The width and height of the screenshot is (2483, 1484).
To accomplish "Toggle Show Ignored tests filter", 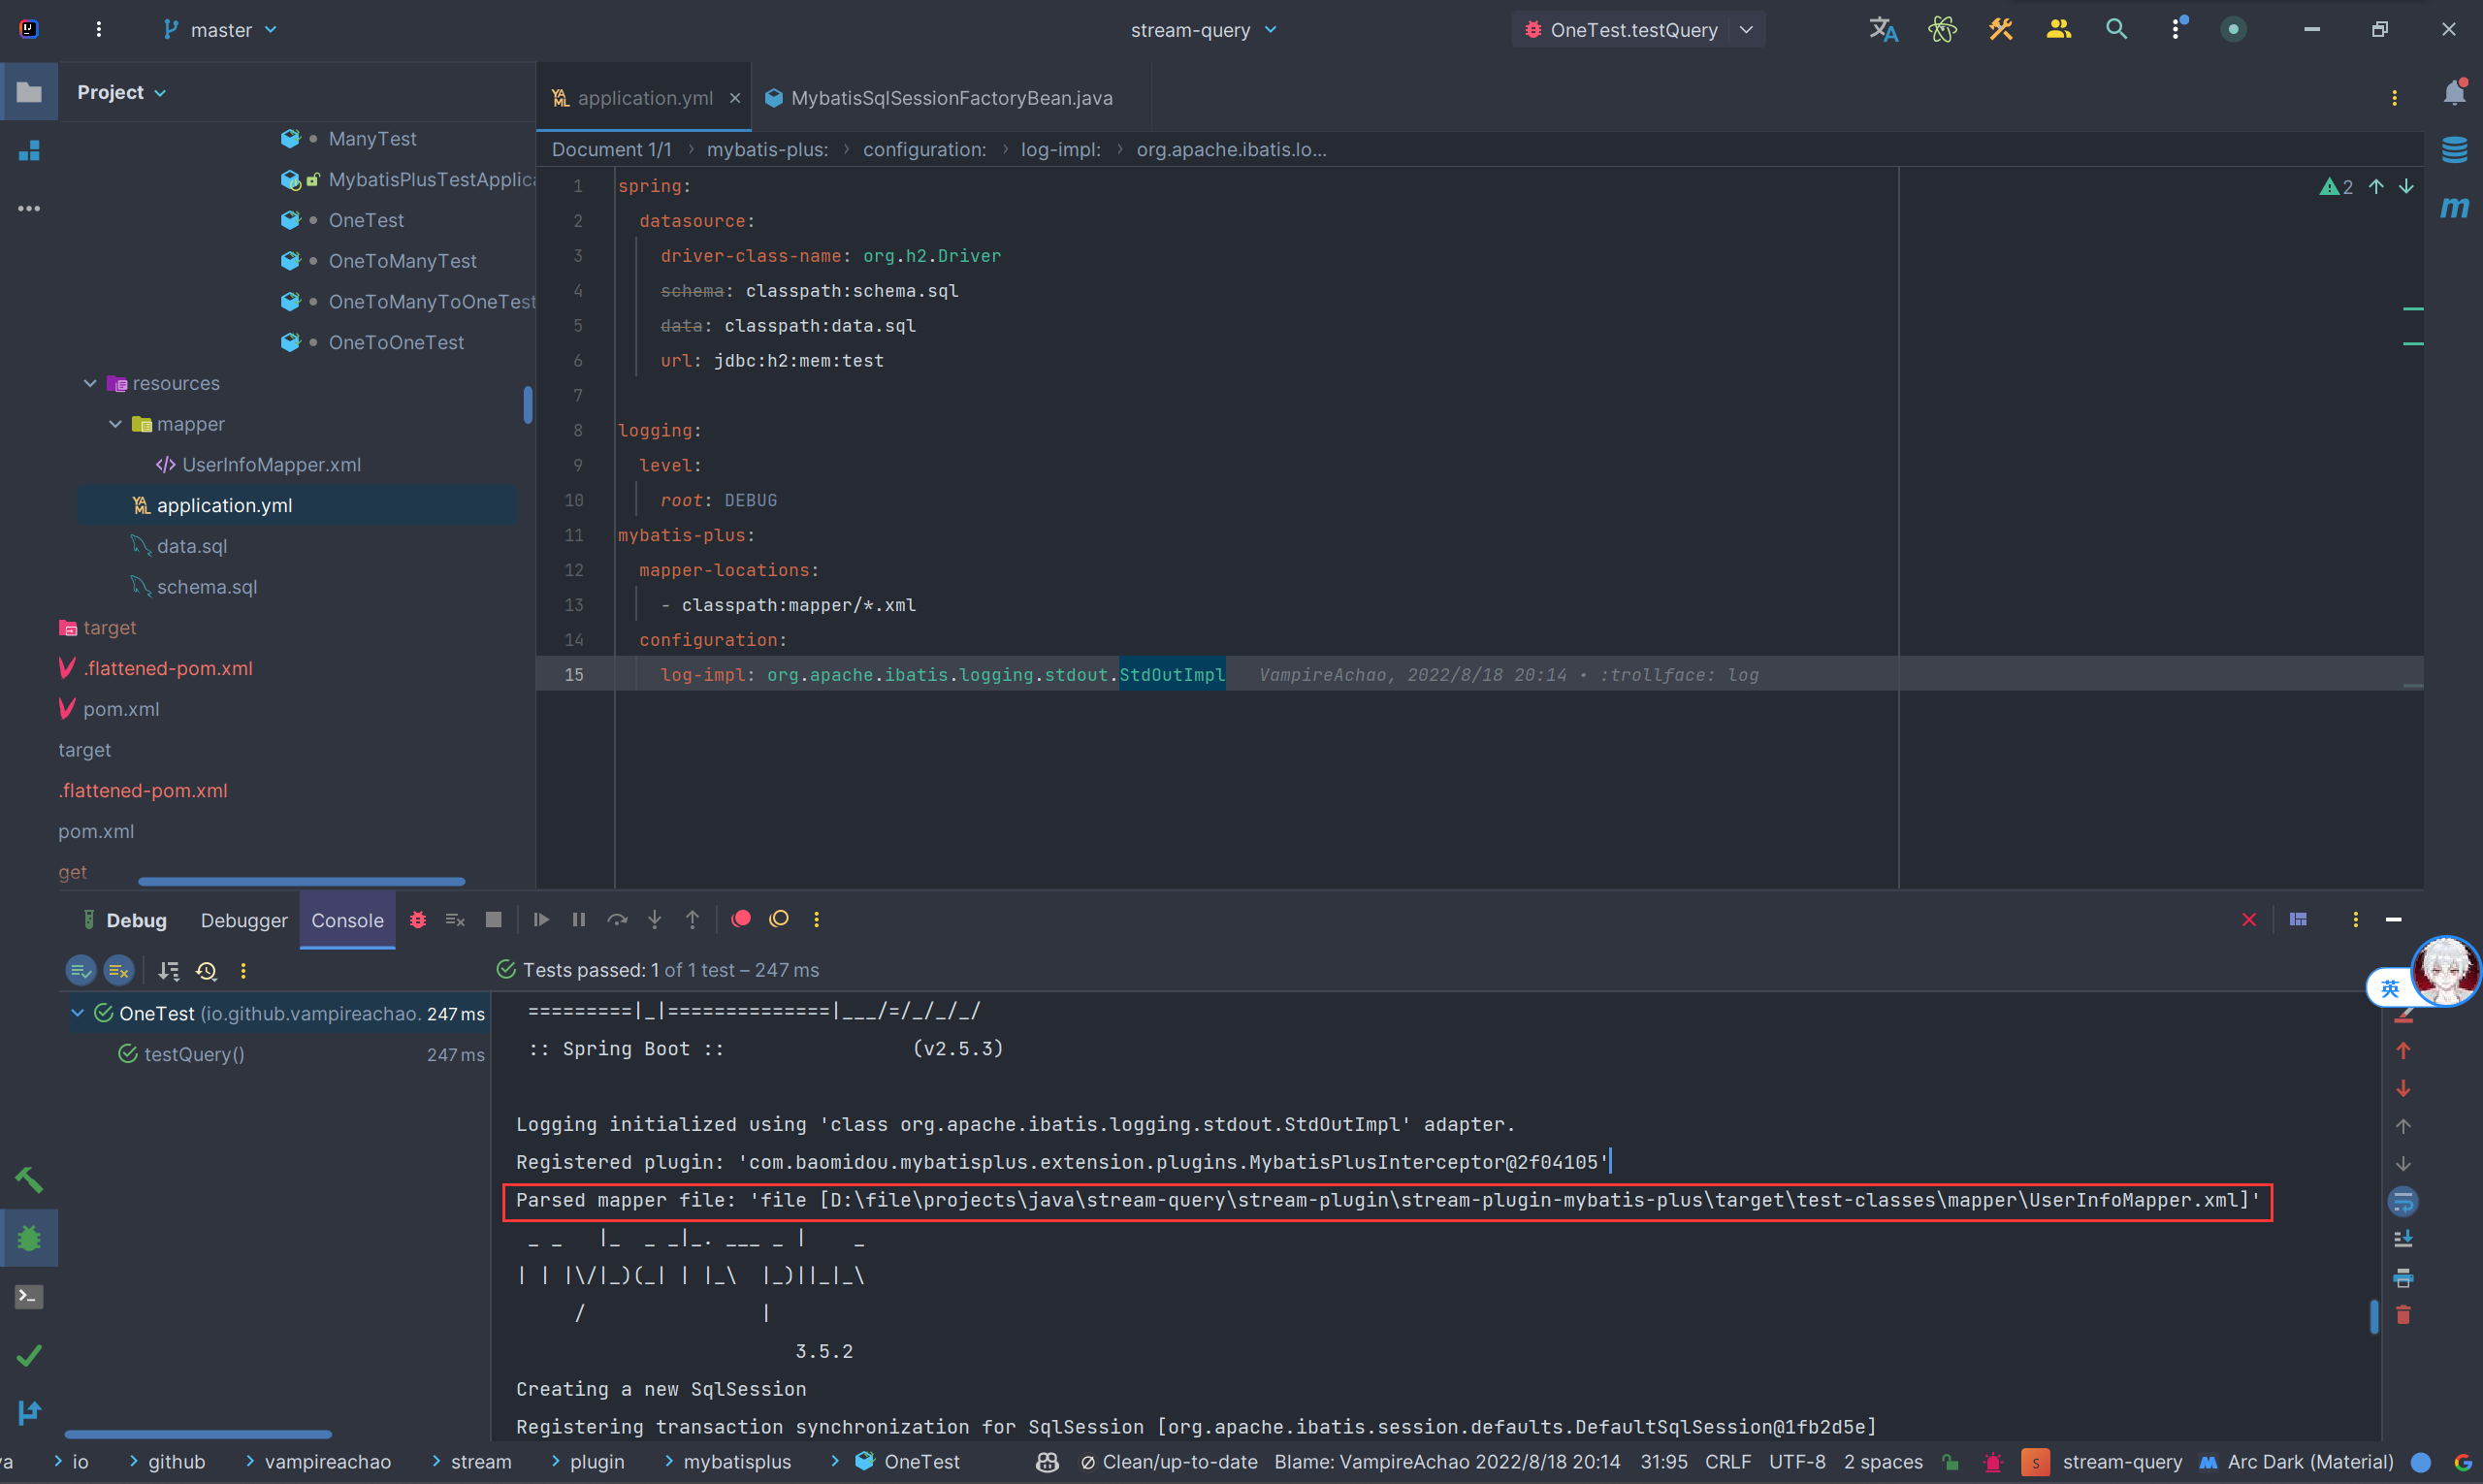I will point(119,971).
